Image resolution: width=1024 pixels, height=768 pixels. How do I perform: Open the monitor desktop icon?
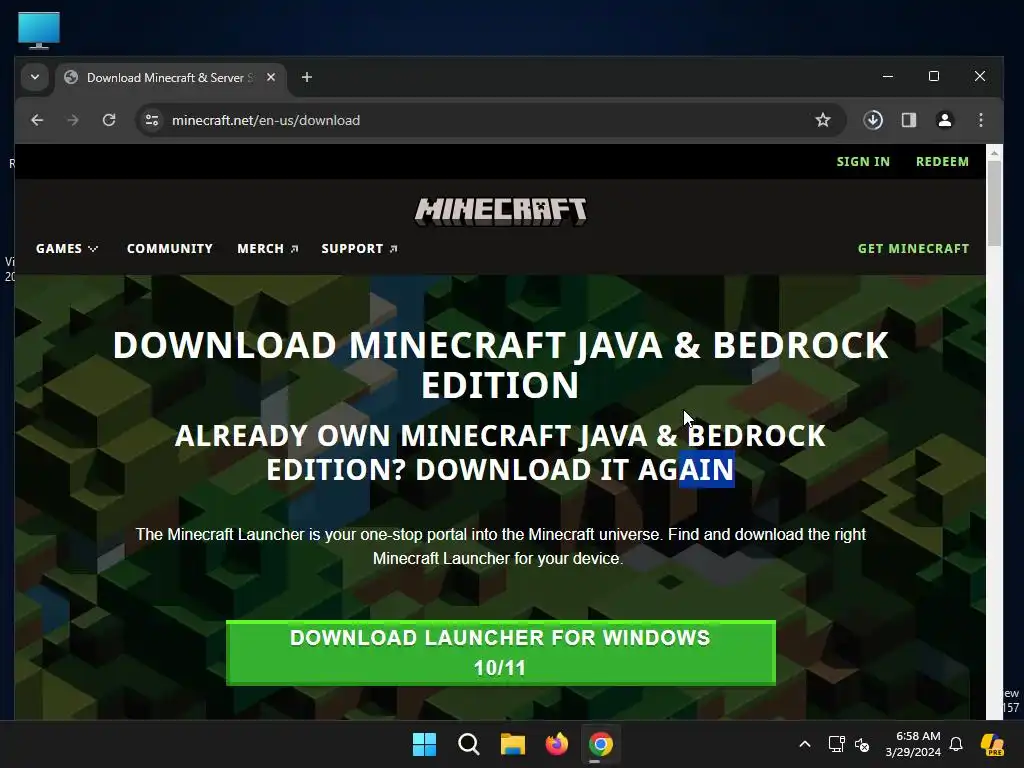pos(39,30)
